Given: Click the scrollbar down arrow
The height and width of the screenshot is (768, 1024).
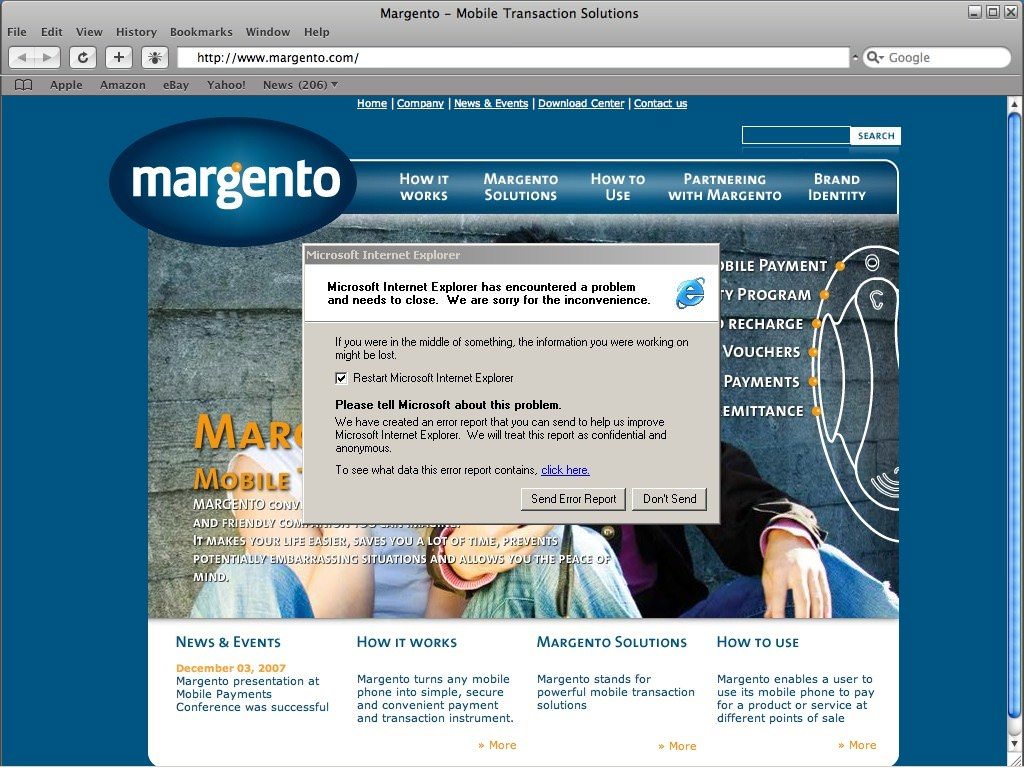Looking at the screenshot, I should pyautogui.click(x=1014, y=745).
